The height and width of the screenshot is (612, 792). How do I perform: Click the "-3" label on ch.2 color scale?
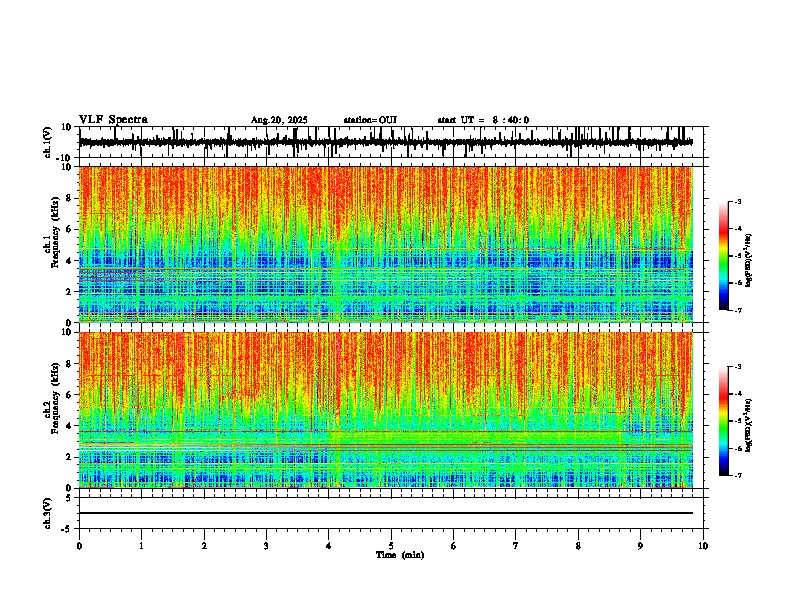tap(737, 367)
